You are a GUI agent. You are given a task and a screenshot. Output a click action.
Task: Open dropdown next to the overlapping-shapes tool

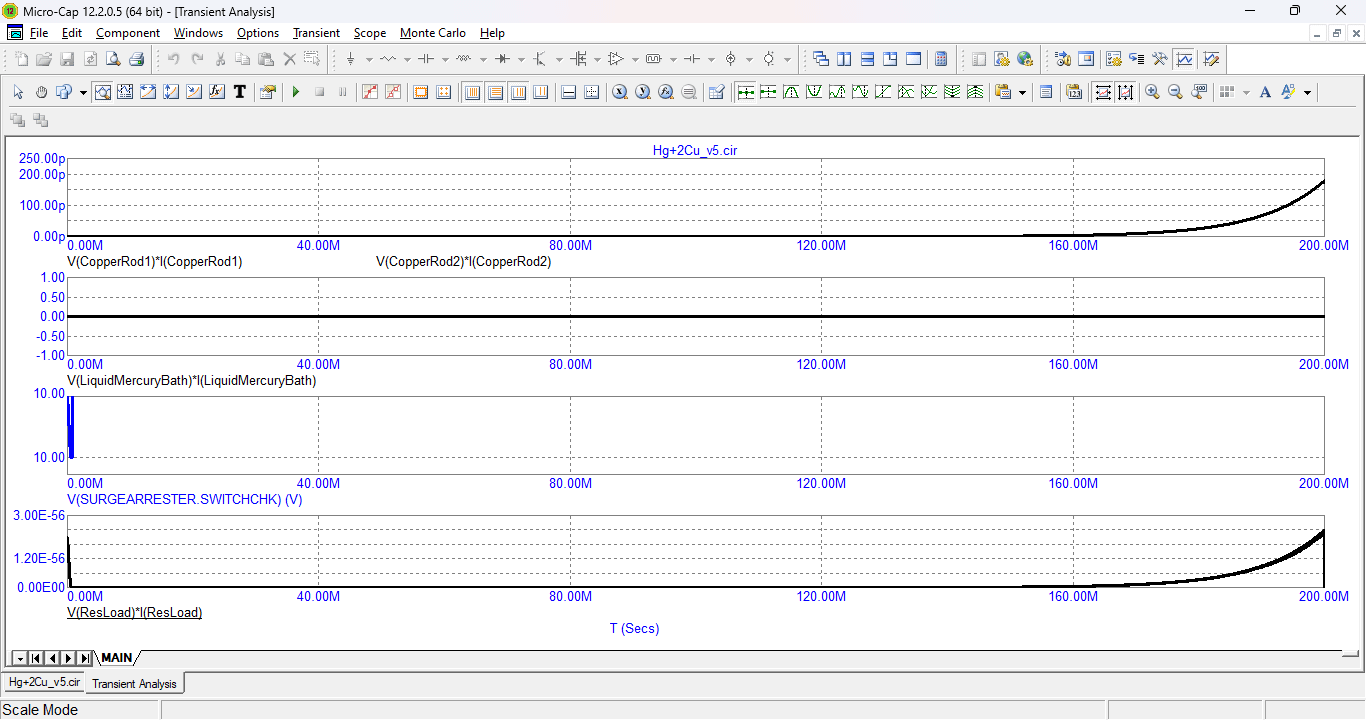pyautogui.click(x=83, y=92)
